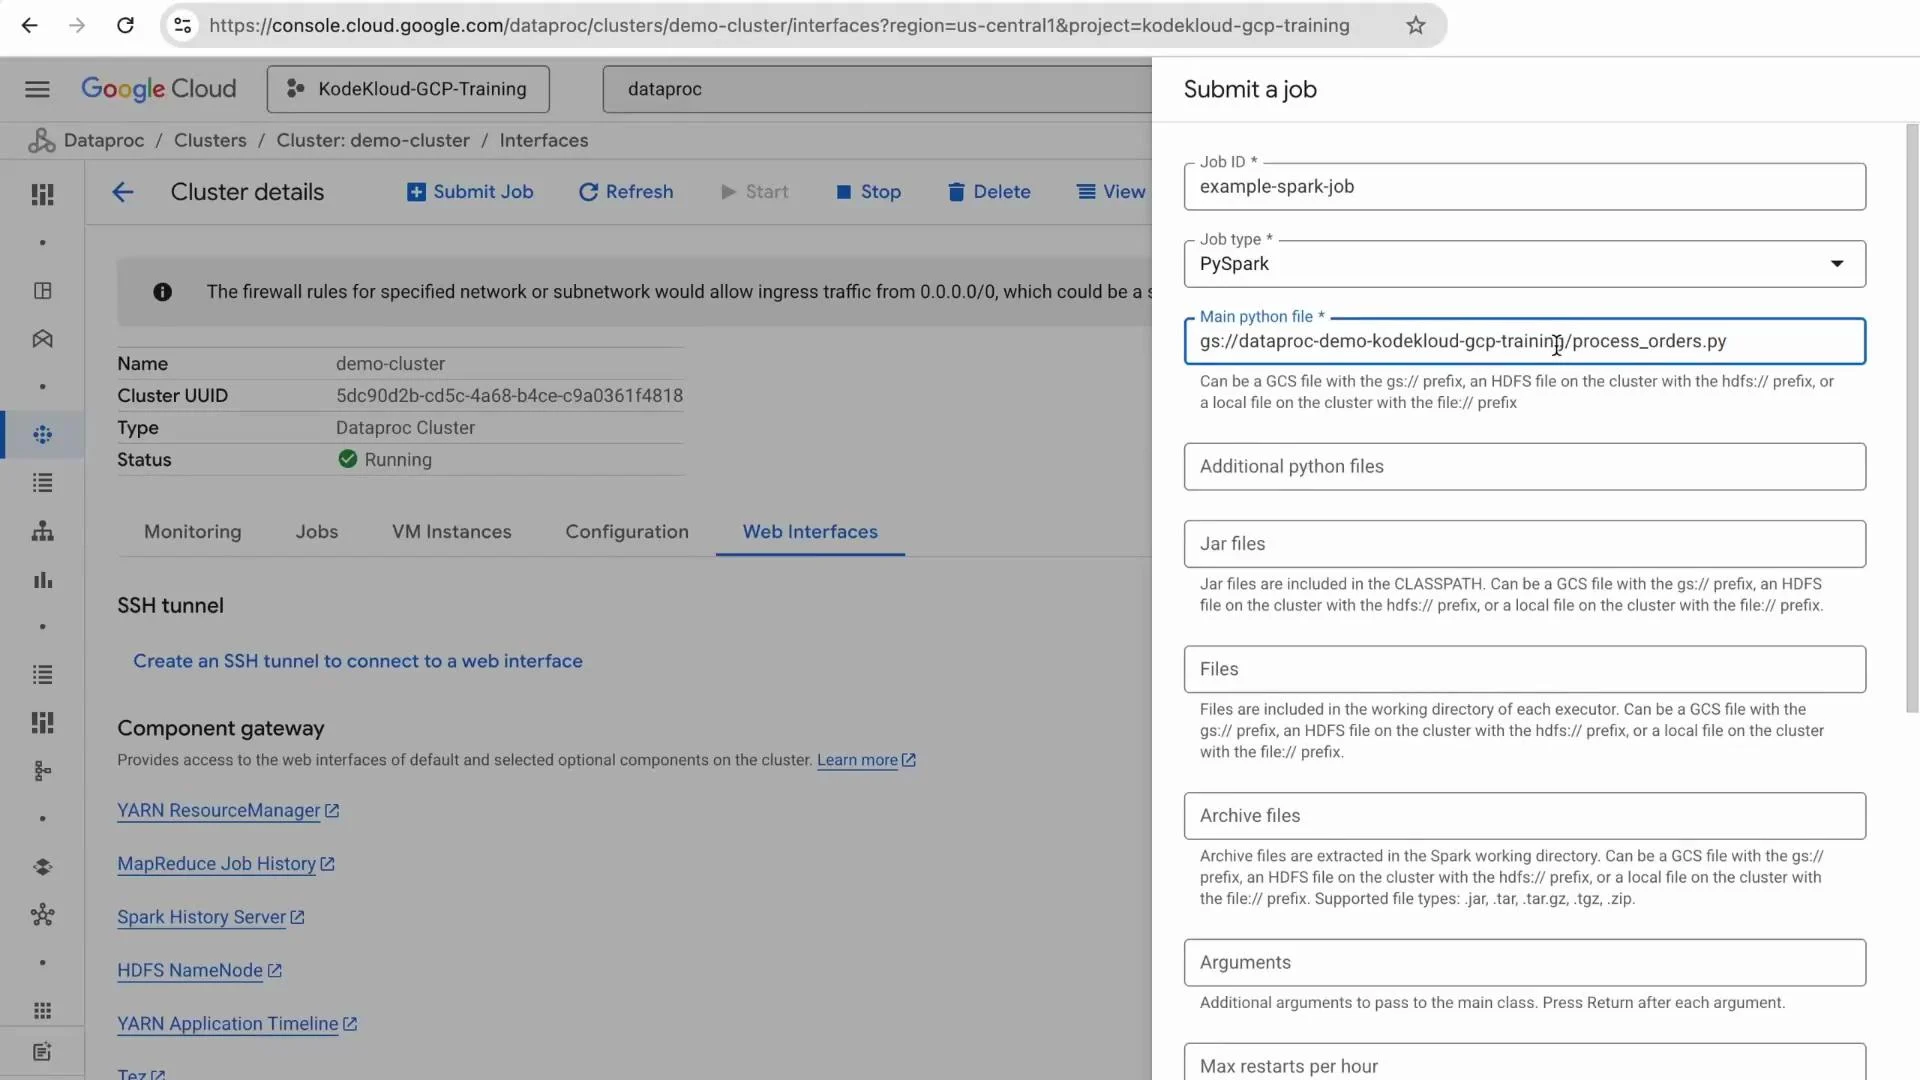Click the View logs button

pyautogui.click(x=1111, y=192)
